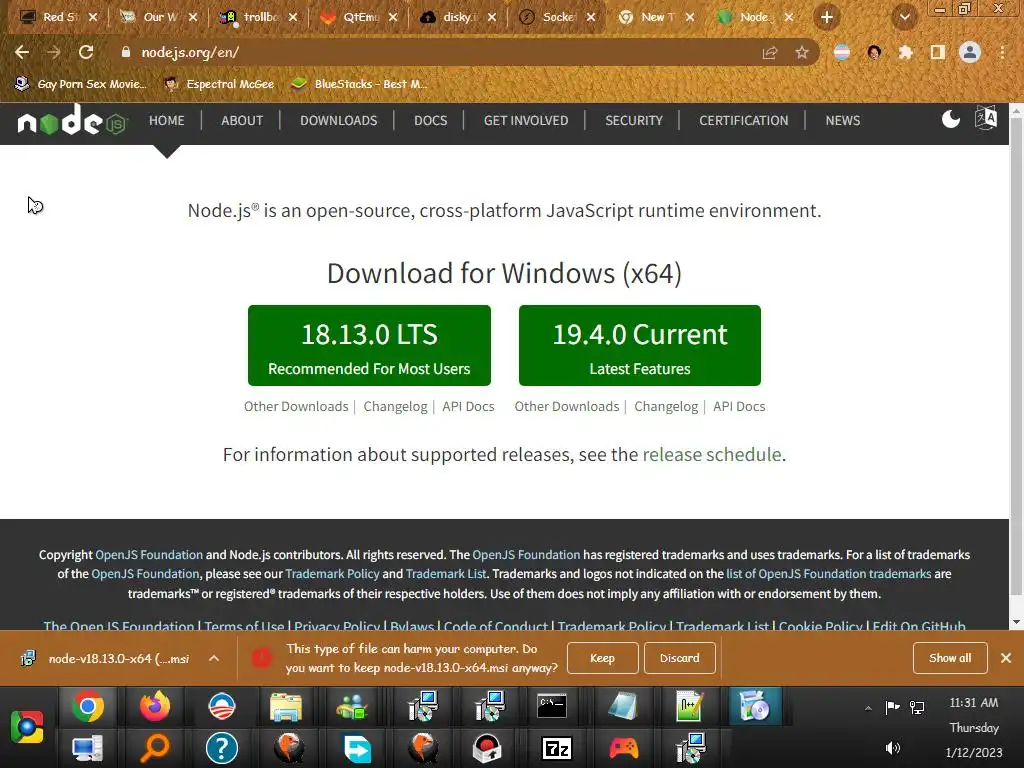Open Notepad++ from the taskbar
The width and height of the screenshot is (1024, 768).
tap(688, 706)
